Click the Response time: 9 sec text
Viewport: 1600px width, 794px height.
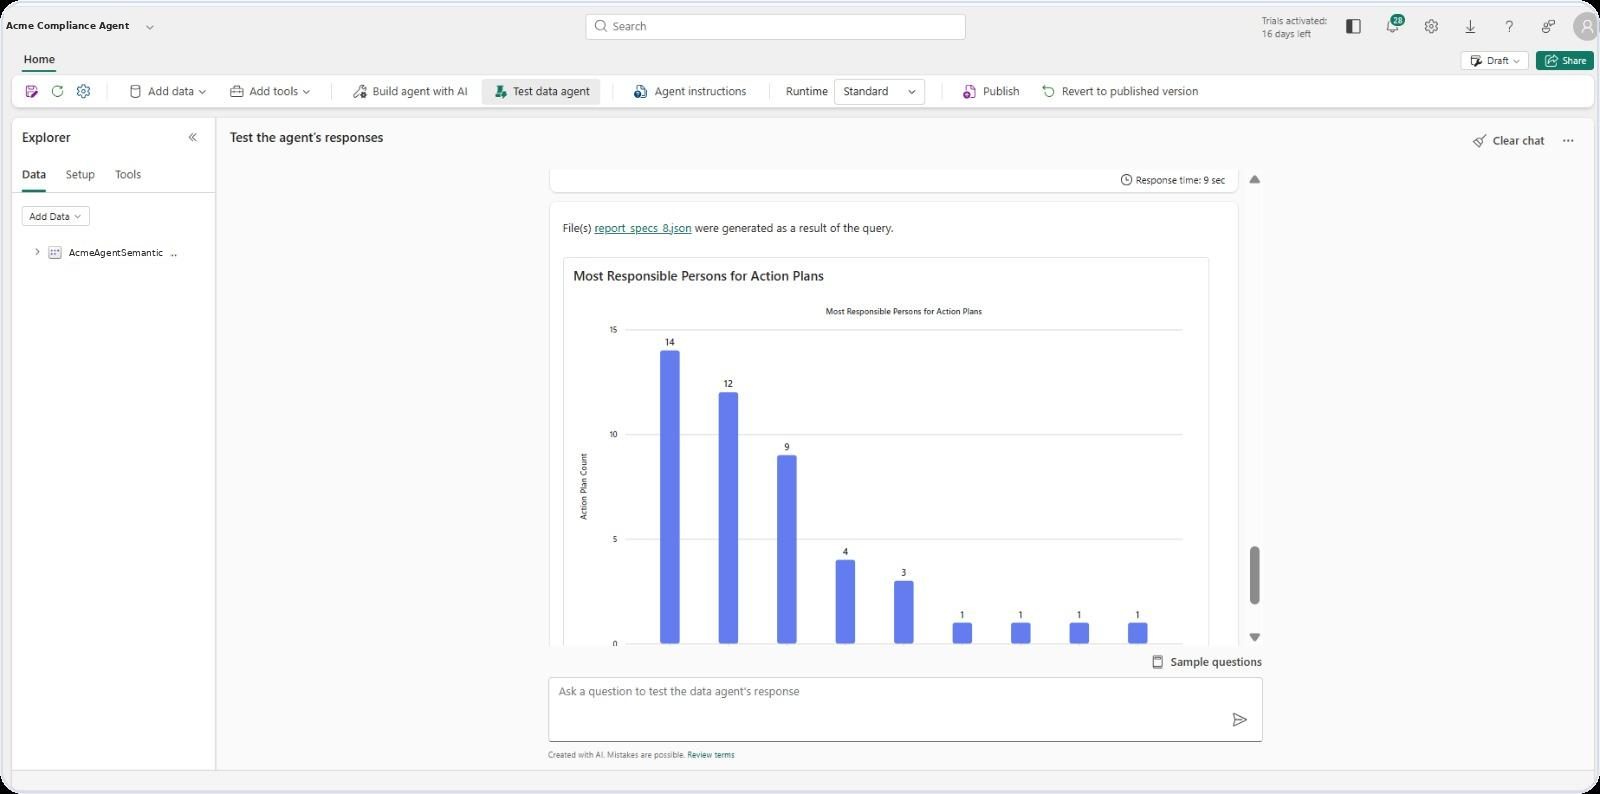pyautogui.click(x=1172, y=180)
